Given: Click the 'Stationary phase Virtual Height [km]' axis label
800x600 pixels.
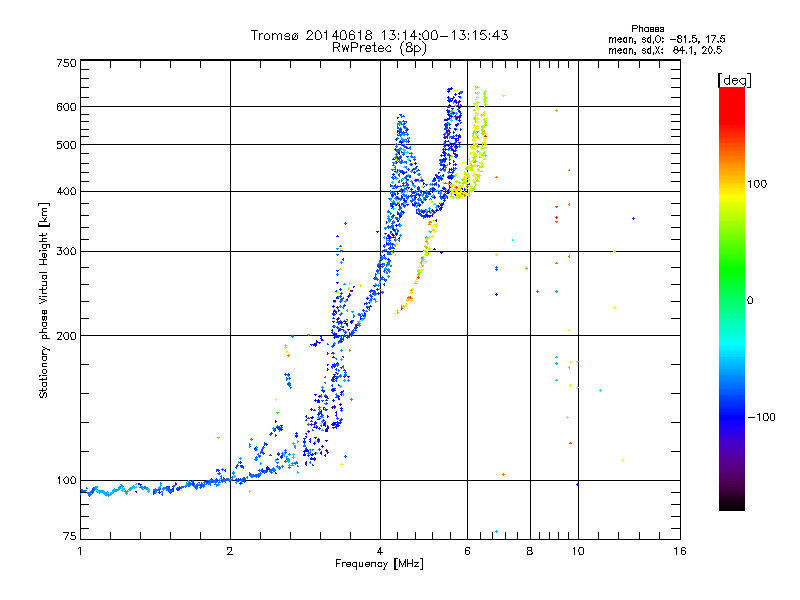Looking at the screenshot, I should coord(43,300).
